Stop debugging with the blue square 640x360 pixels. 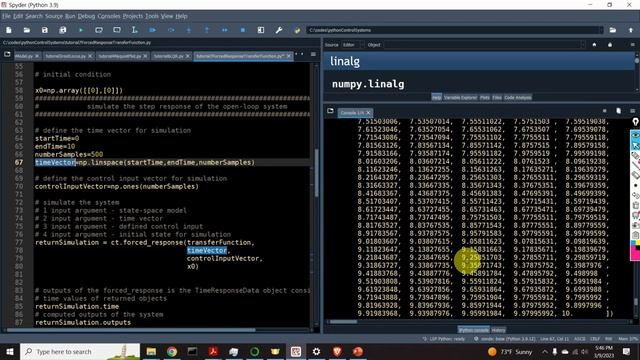242,30
